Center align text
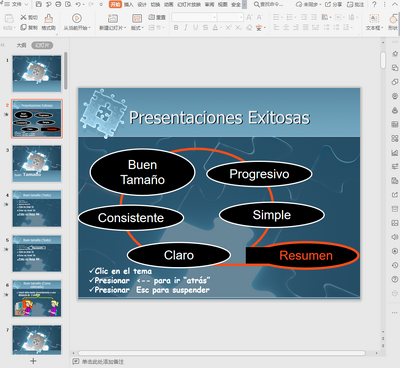This screenshot has width=400, height=368. pos(286,28)
